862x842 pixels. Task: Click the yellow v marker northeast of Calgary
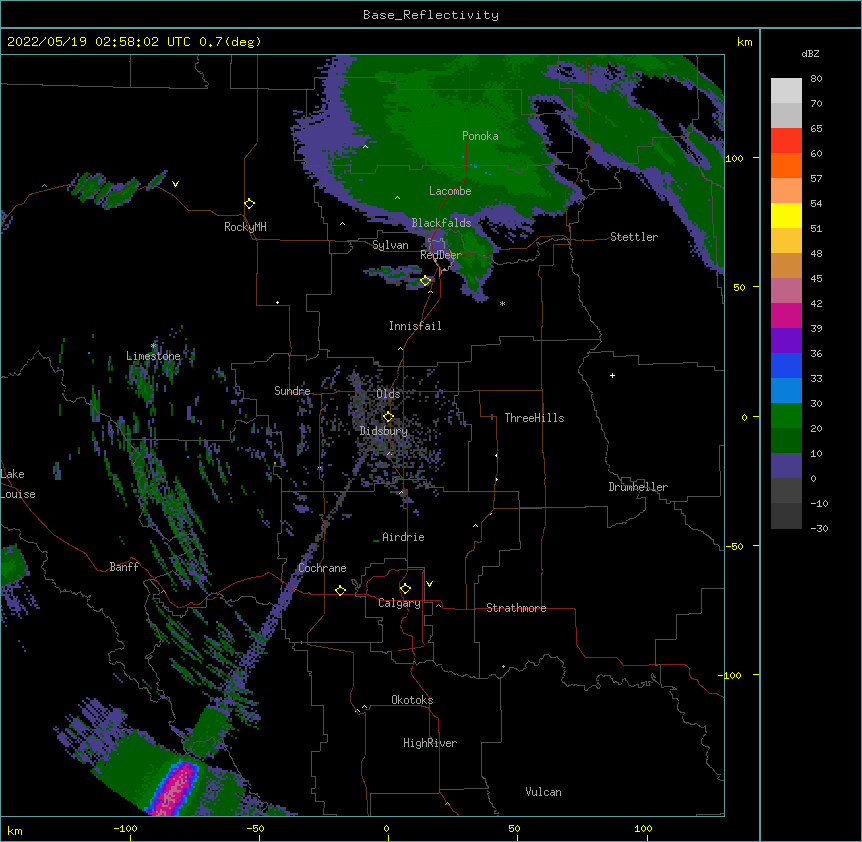pyautogui.click(x=429, y=584)
